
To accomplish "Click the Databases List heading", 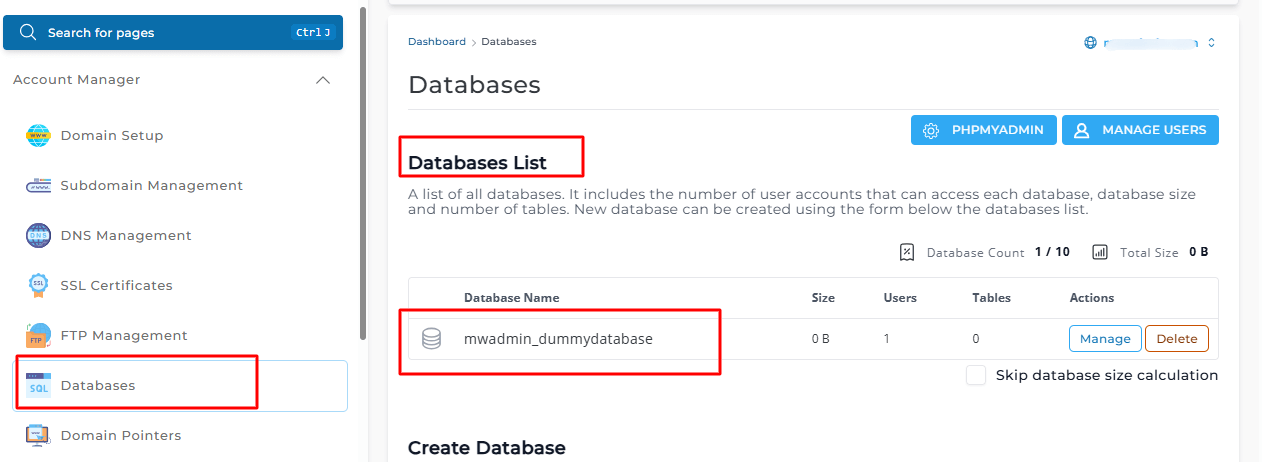I will coord(478,163).
